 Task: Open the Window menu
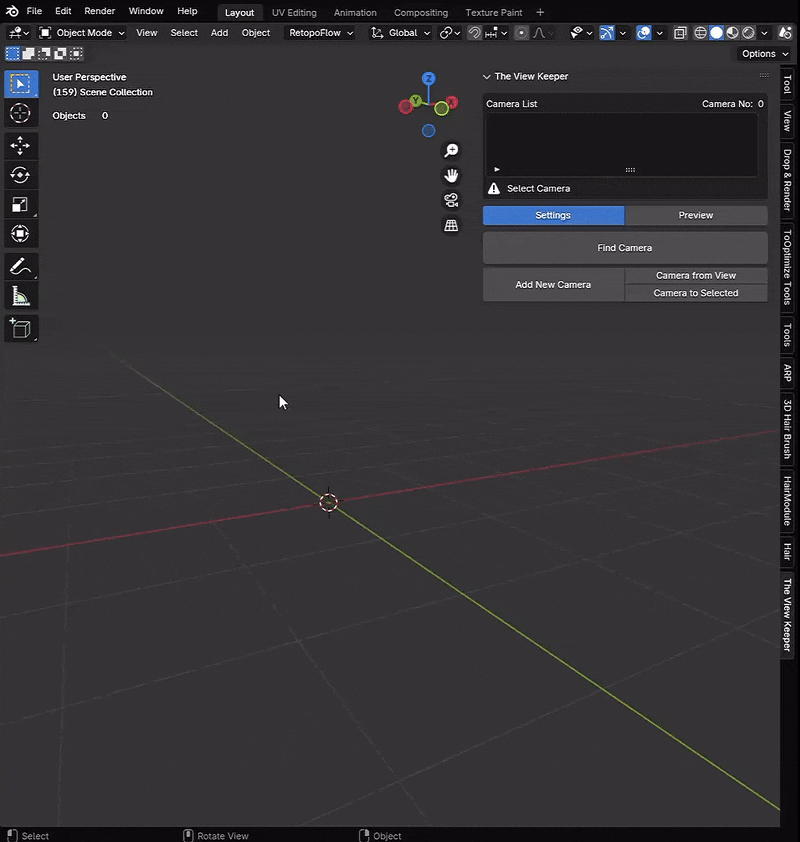pyautogui.click(x=146, y=11)
